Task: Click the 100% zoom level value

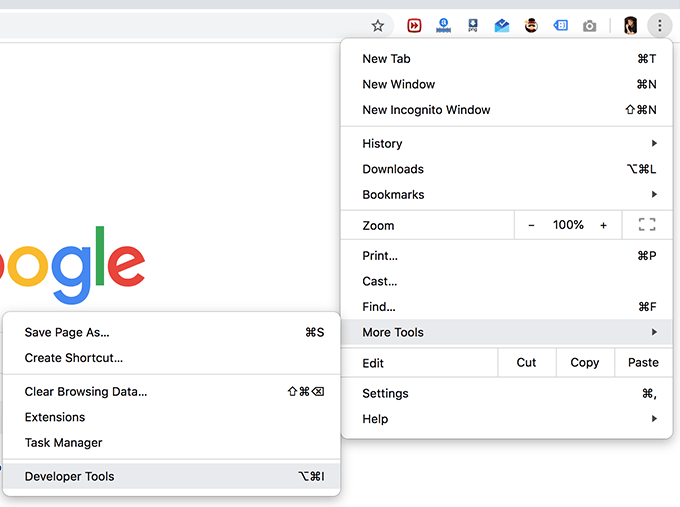Action: [568, 225]
